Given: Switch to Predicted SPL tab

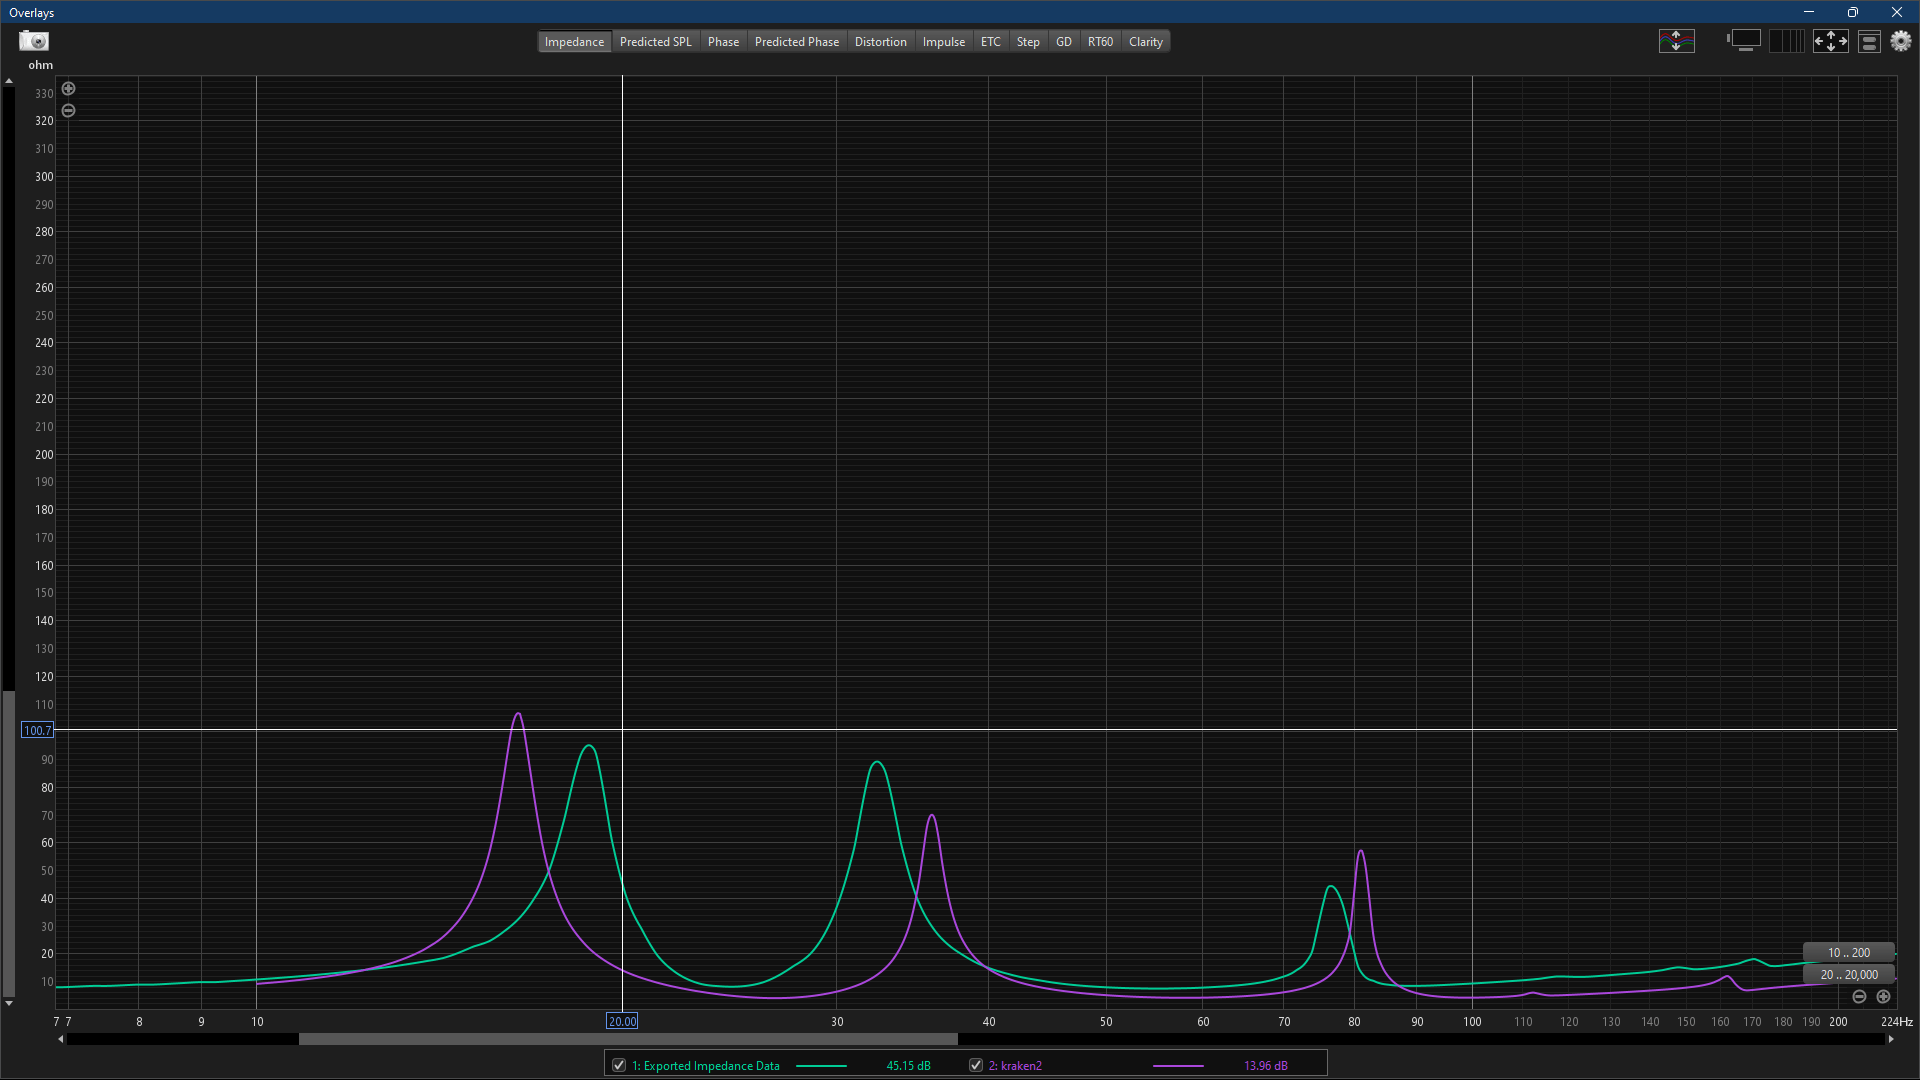Looking at the screenshot, I should [655, 42].
